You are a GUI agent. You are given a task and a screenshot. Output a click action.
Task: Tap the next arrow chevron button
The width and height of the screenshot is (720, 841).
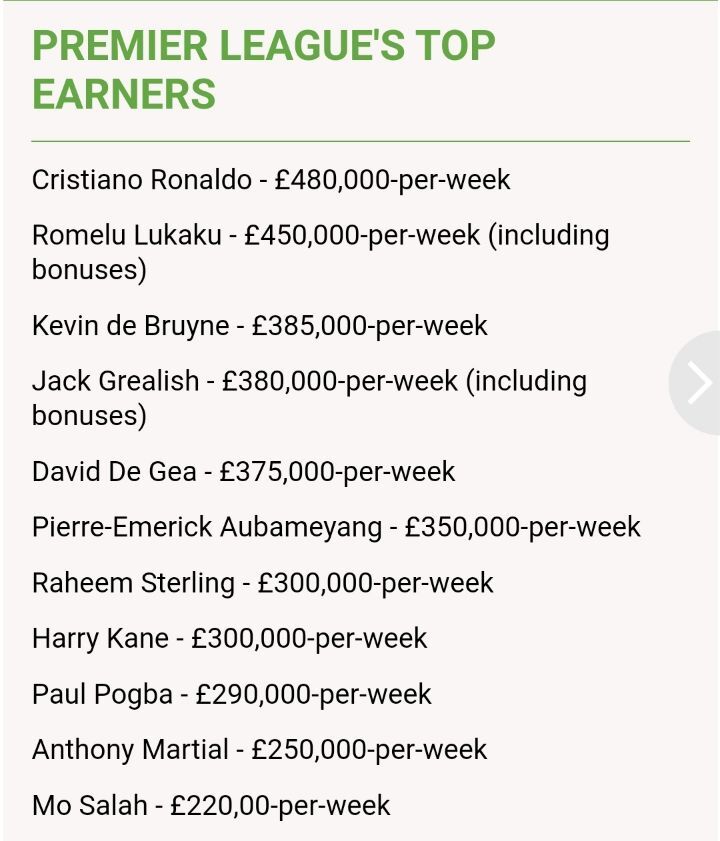click(x=699, y=383)
